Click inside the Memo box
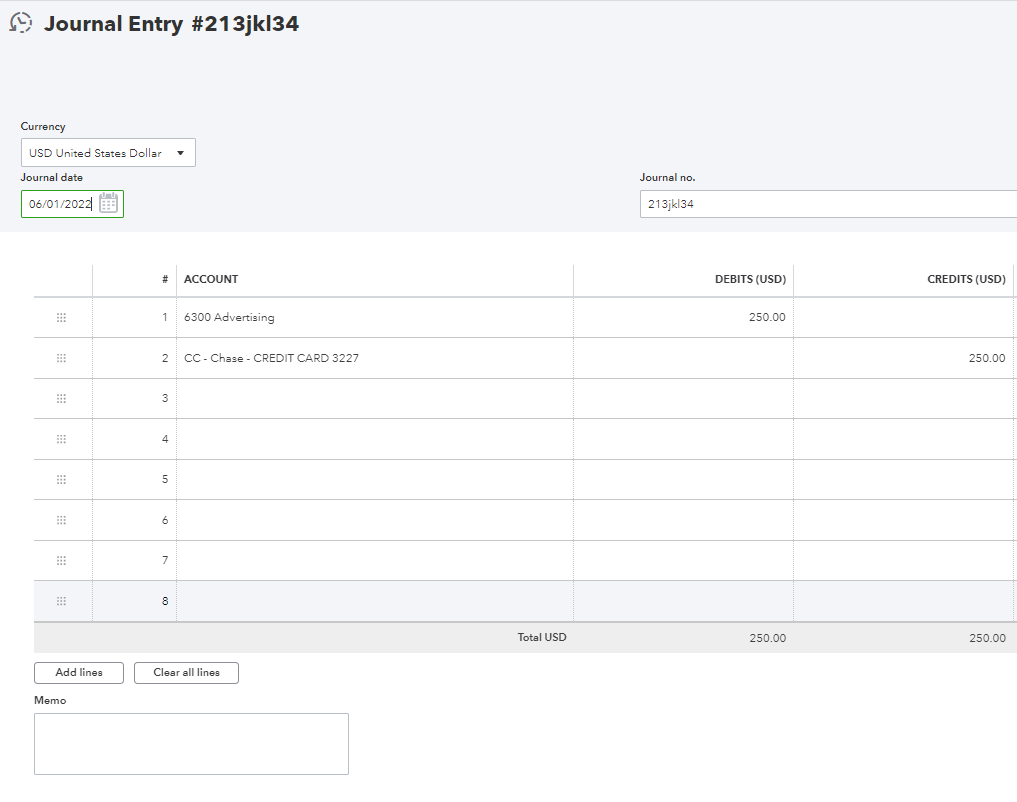The width and height of the screenshot is (1017, 802). coord(190,743)
